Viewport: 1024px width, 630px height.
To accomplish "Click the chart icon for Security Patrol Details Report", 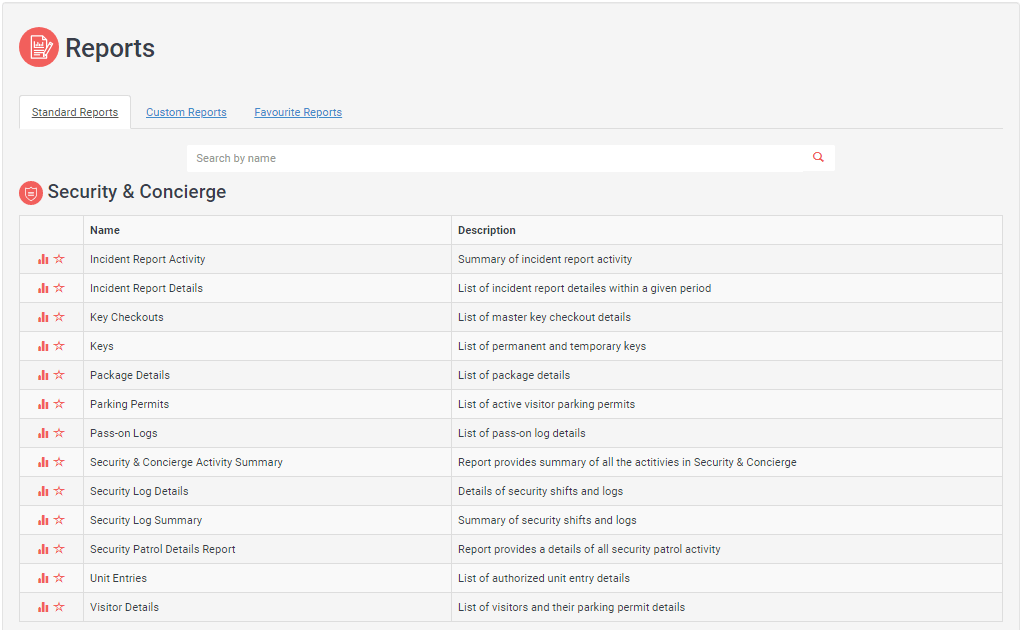I will click(43, 549).
